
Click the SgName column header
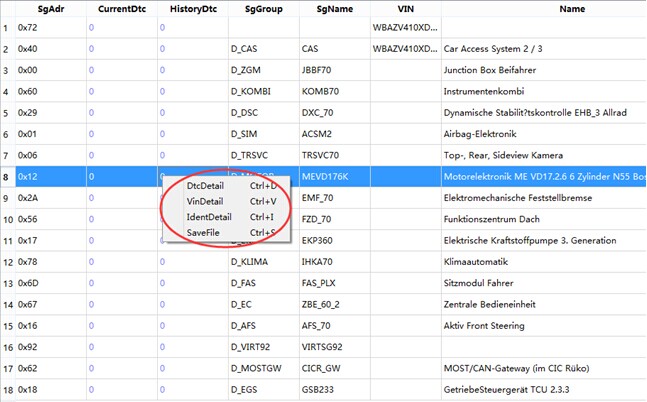click(x=335, y=9)
